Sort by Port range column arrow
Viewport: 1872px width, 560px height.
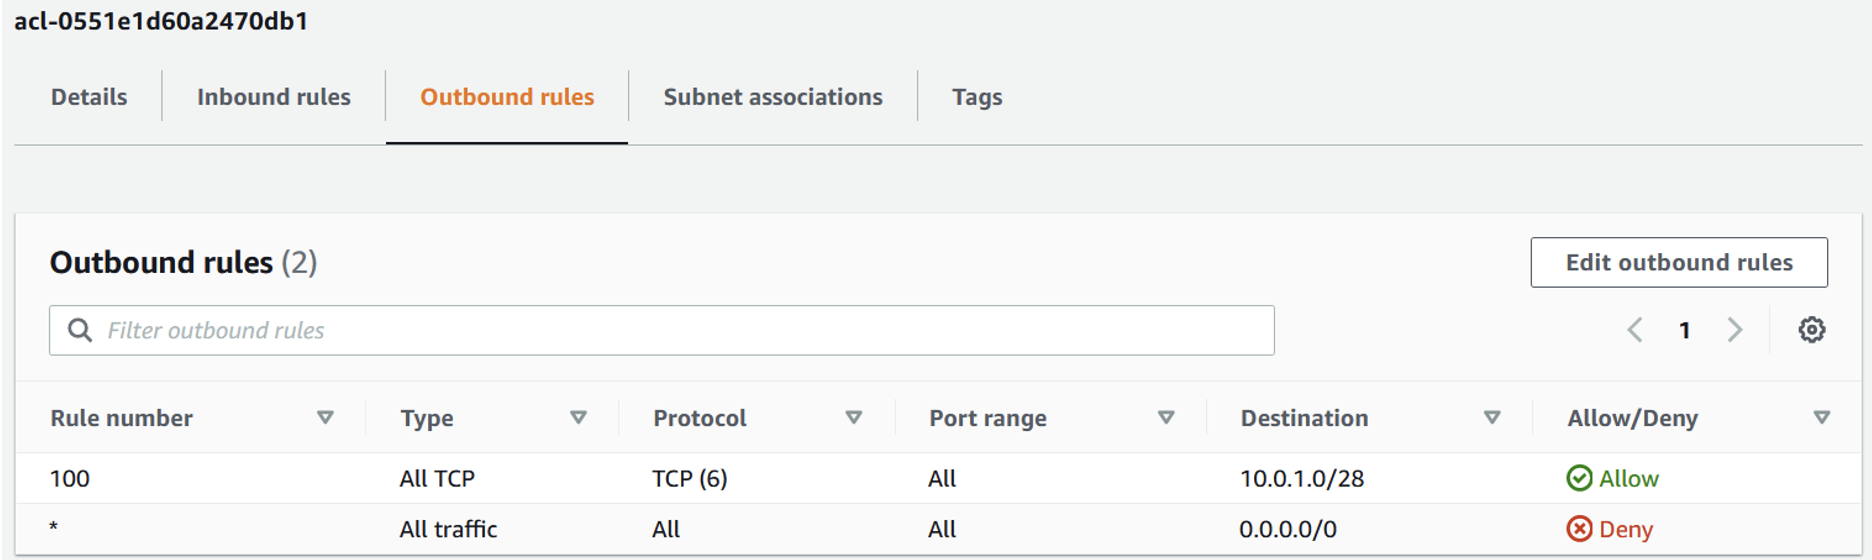1166,418
